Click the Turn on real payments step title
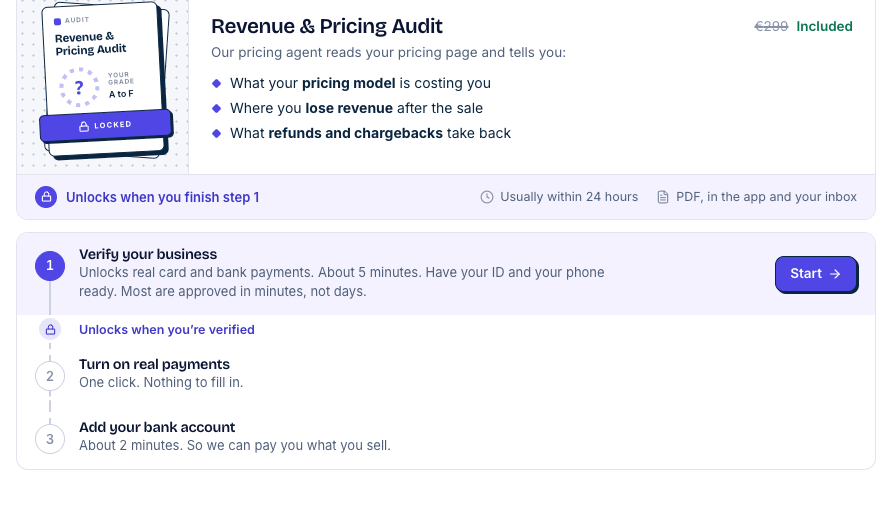Viewport: 892px width, 532px height. click(x=154, y=364)
